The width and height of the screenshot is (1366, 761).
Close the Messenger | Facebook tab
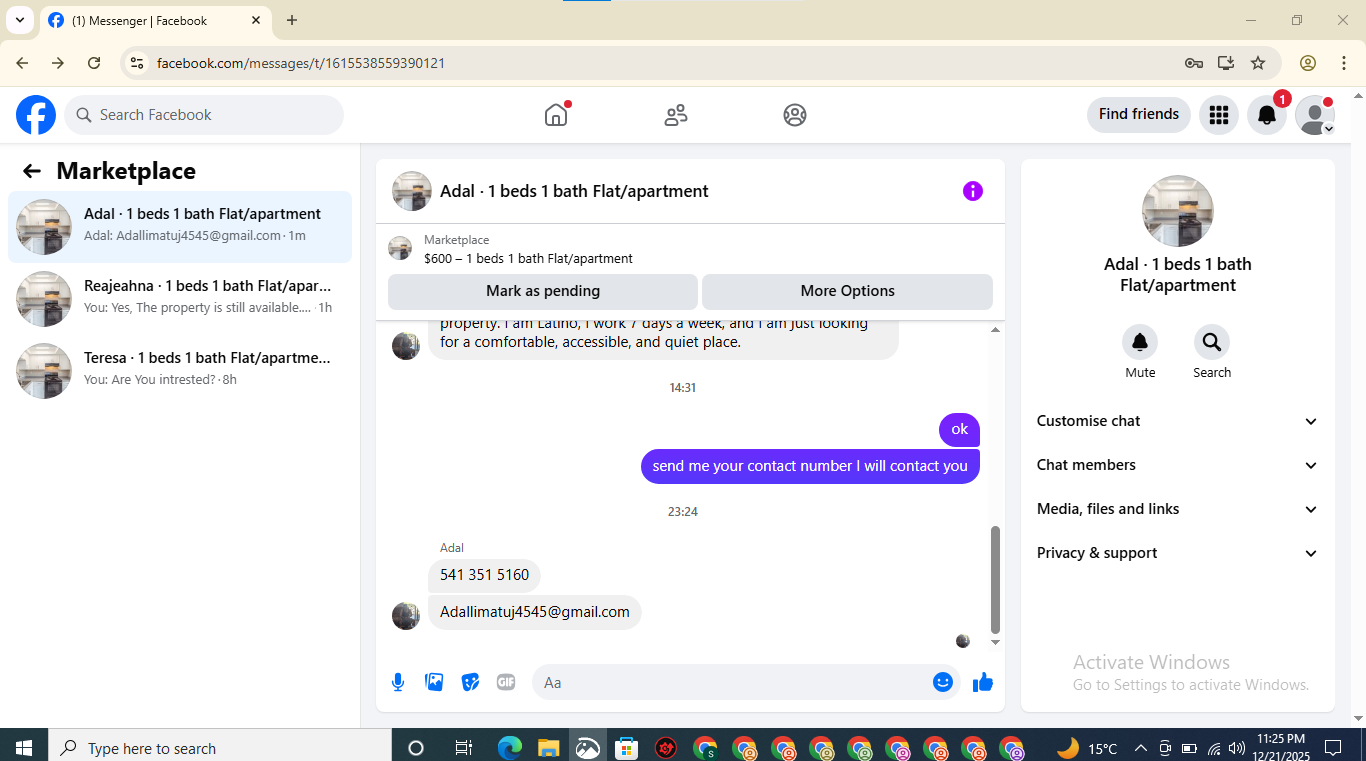[x=256, y=20]
